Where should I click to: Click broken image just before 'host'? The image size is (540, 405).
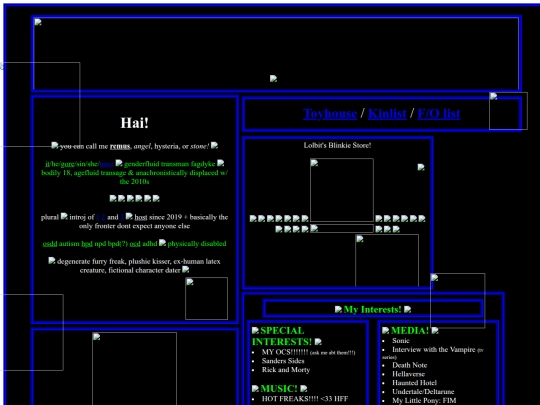[x=129, y=216]
